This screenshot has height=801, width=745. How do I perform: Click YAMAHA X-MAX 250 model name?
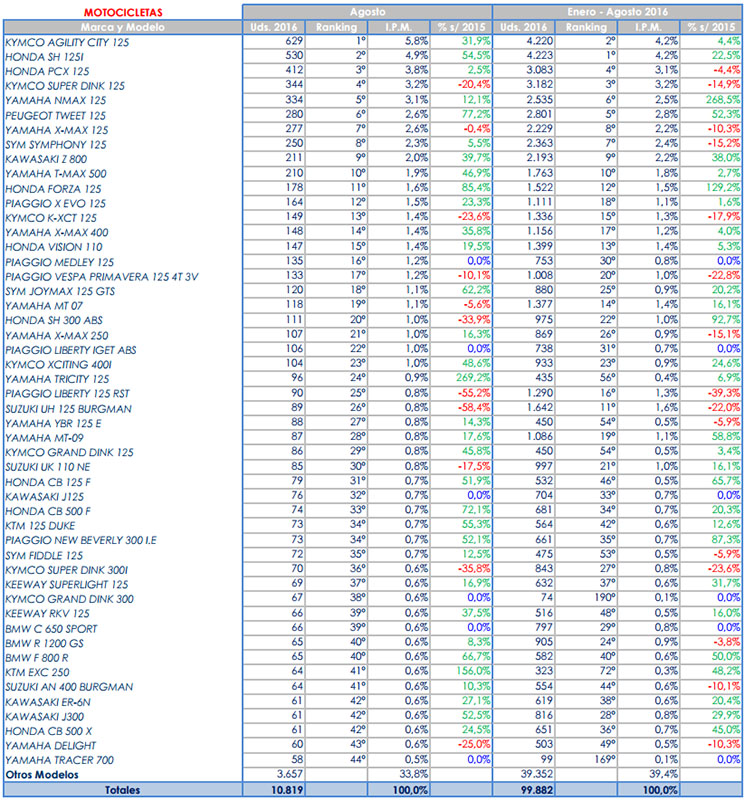pyautogui.click(x=57, y=336)
